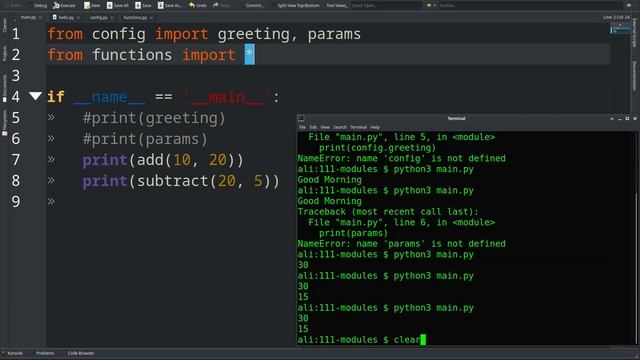
Task: Click the word 'greeting' on line 1
Action: 253,34
